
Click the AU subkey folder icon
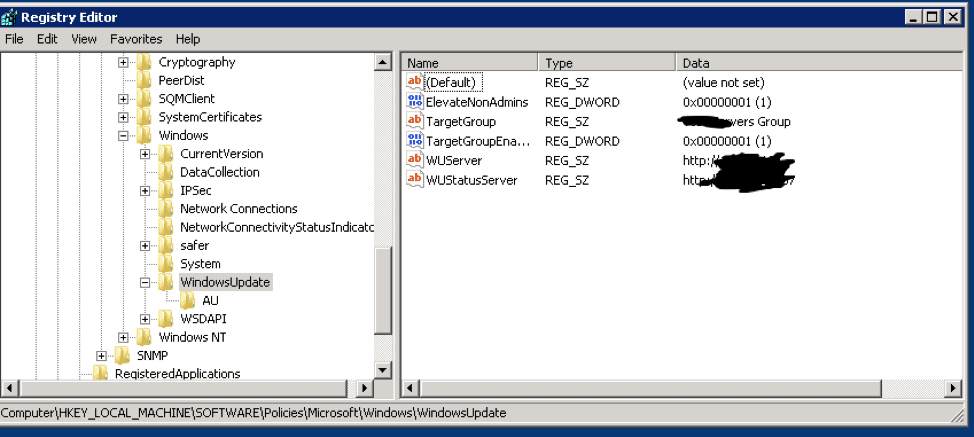(x=189, y=300)
